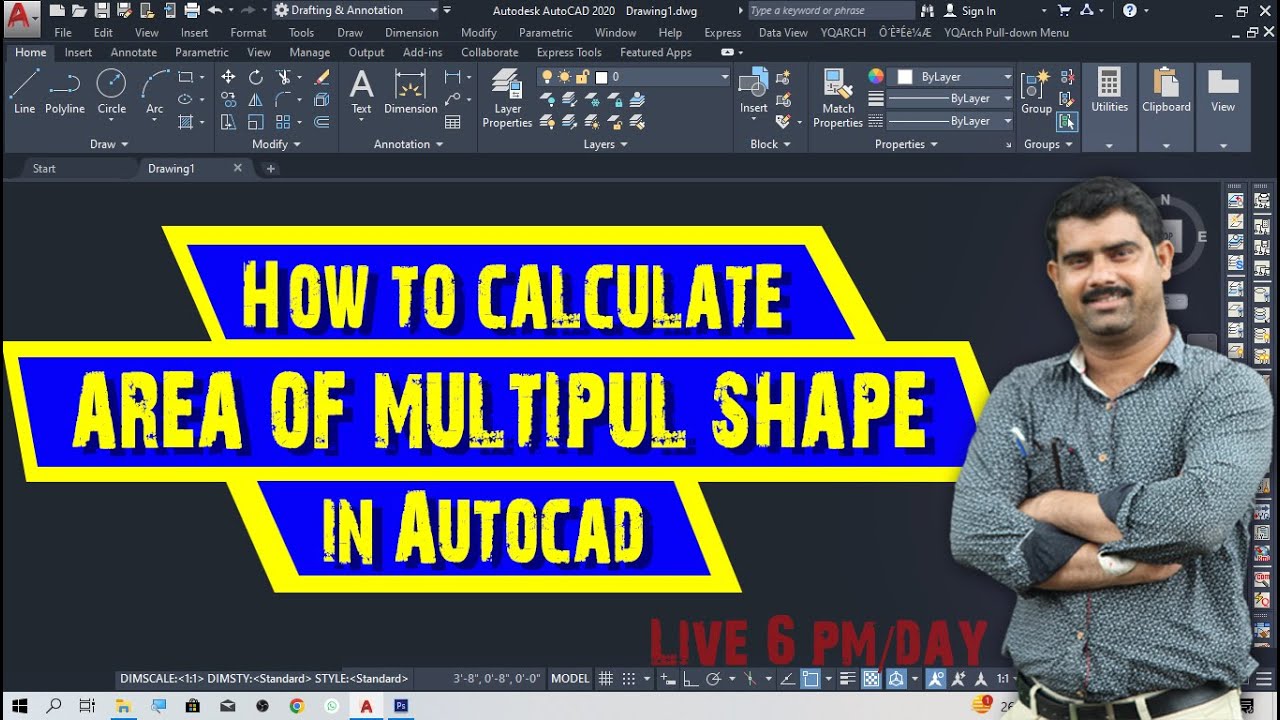Select the Dimension tool
This screenshot has width=1280, height=720.
[410, 92]
